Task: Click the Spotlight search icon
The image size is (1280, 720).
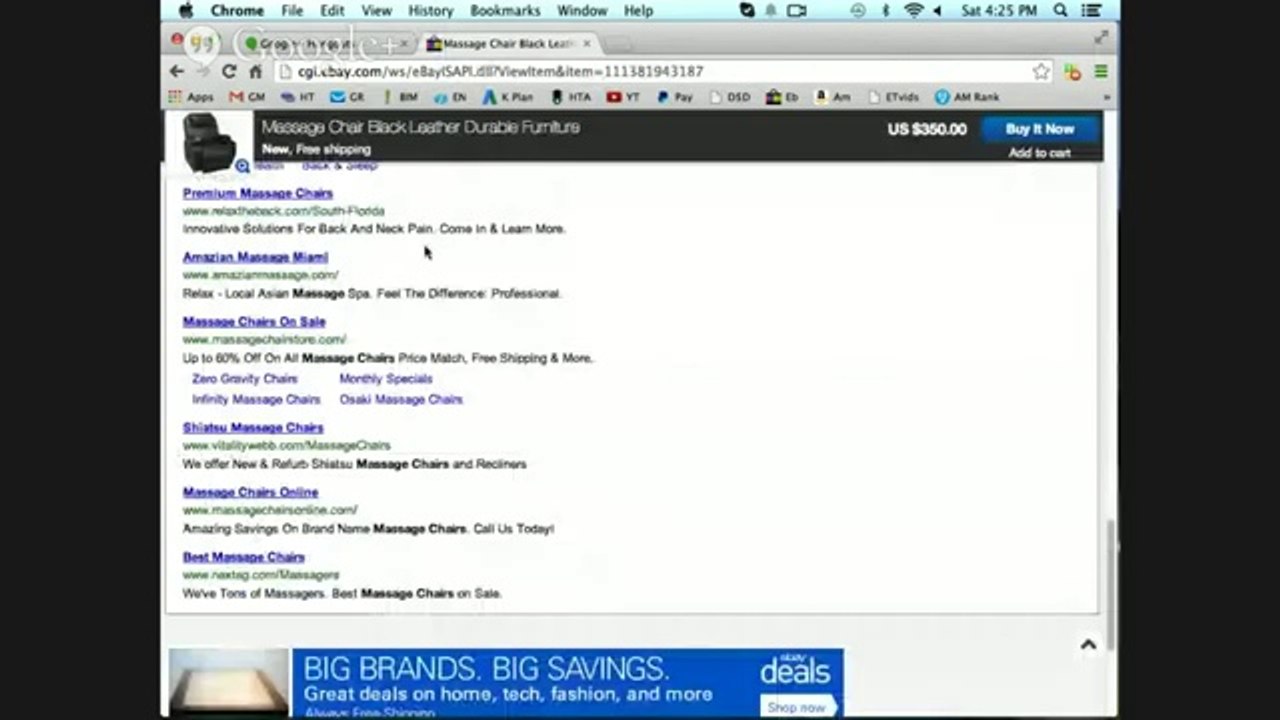Action: [1061, 11]
